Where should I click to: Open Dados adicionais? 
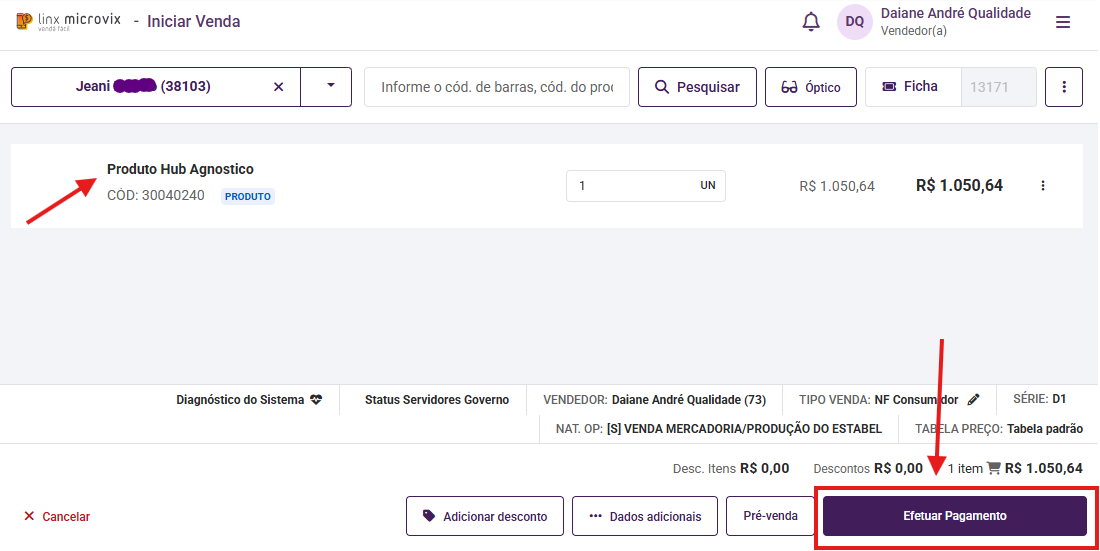(645, 517)
